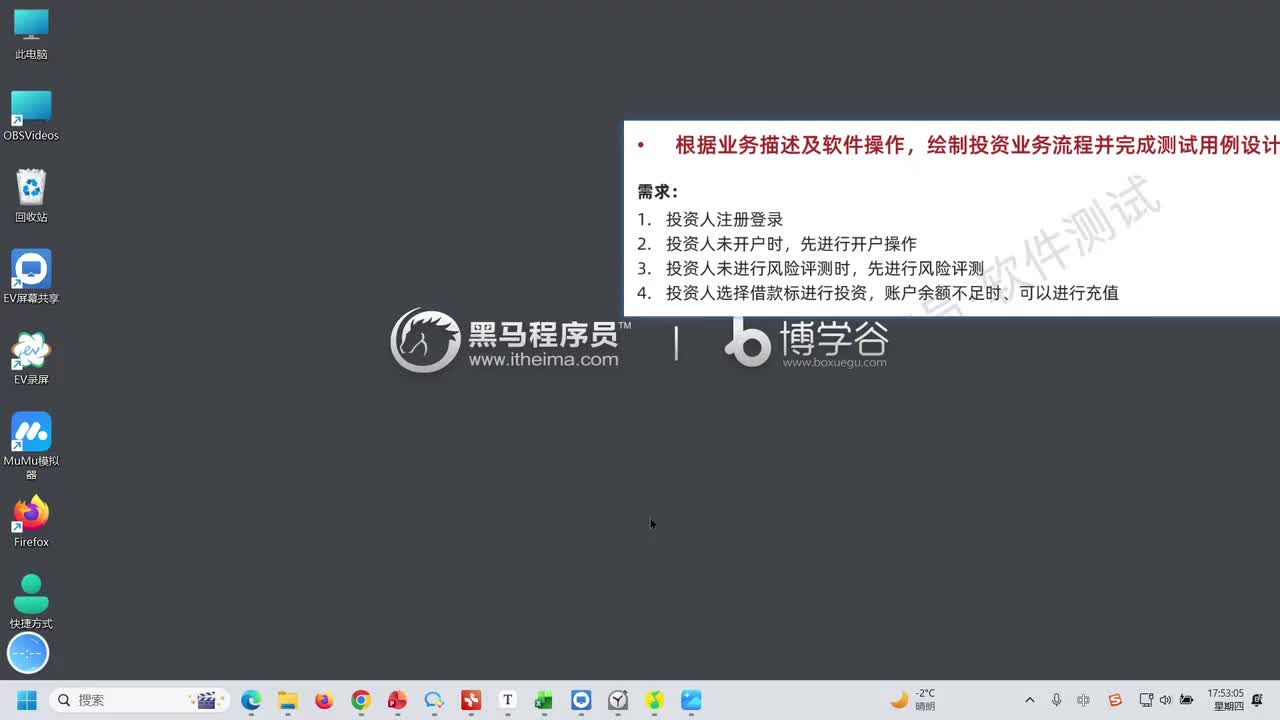Open the 快捷方式 green person shortcut
Screen dimensions: 1280x720
click(31, 603)
